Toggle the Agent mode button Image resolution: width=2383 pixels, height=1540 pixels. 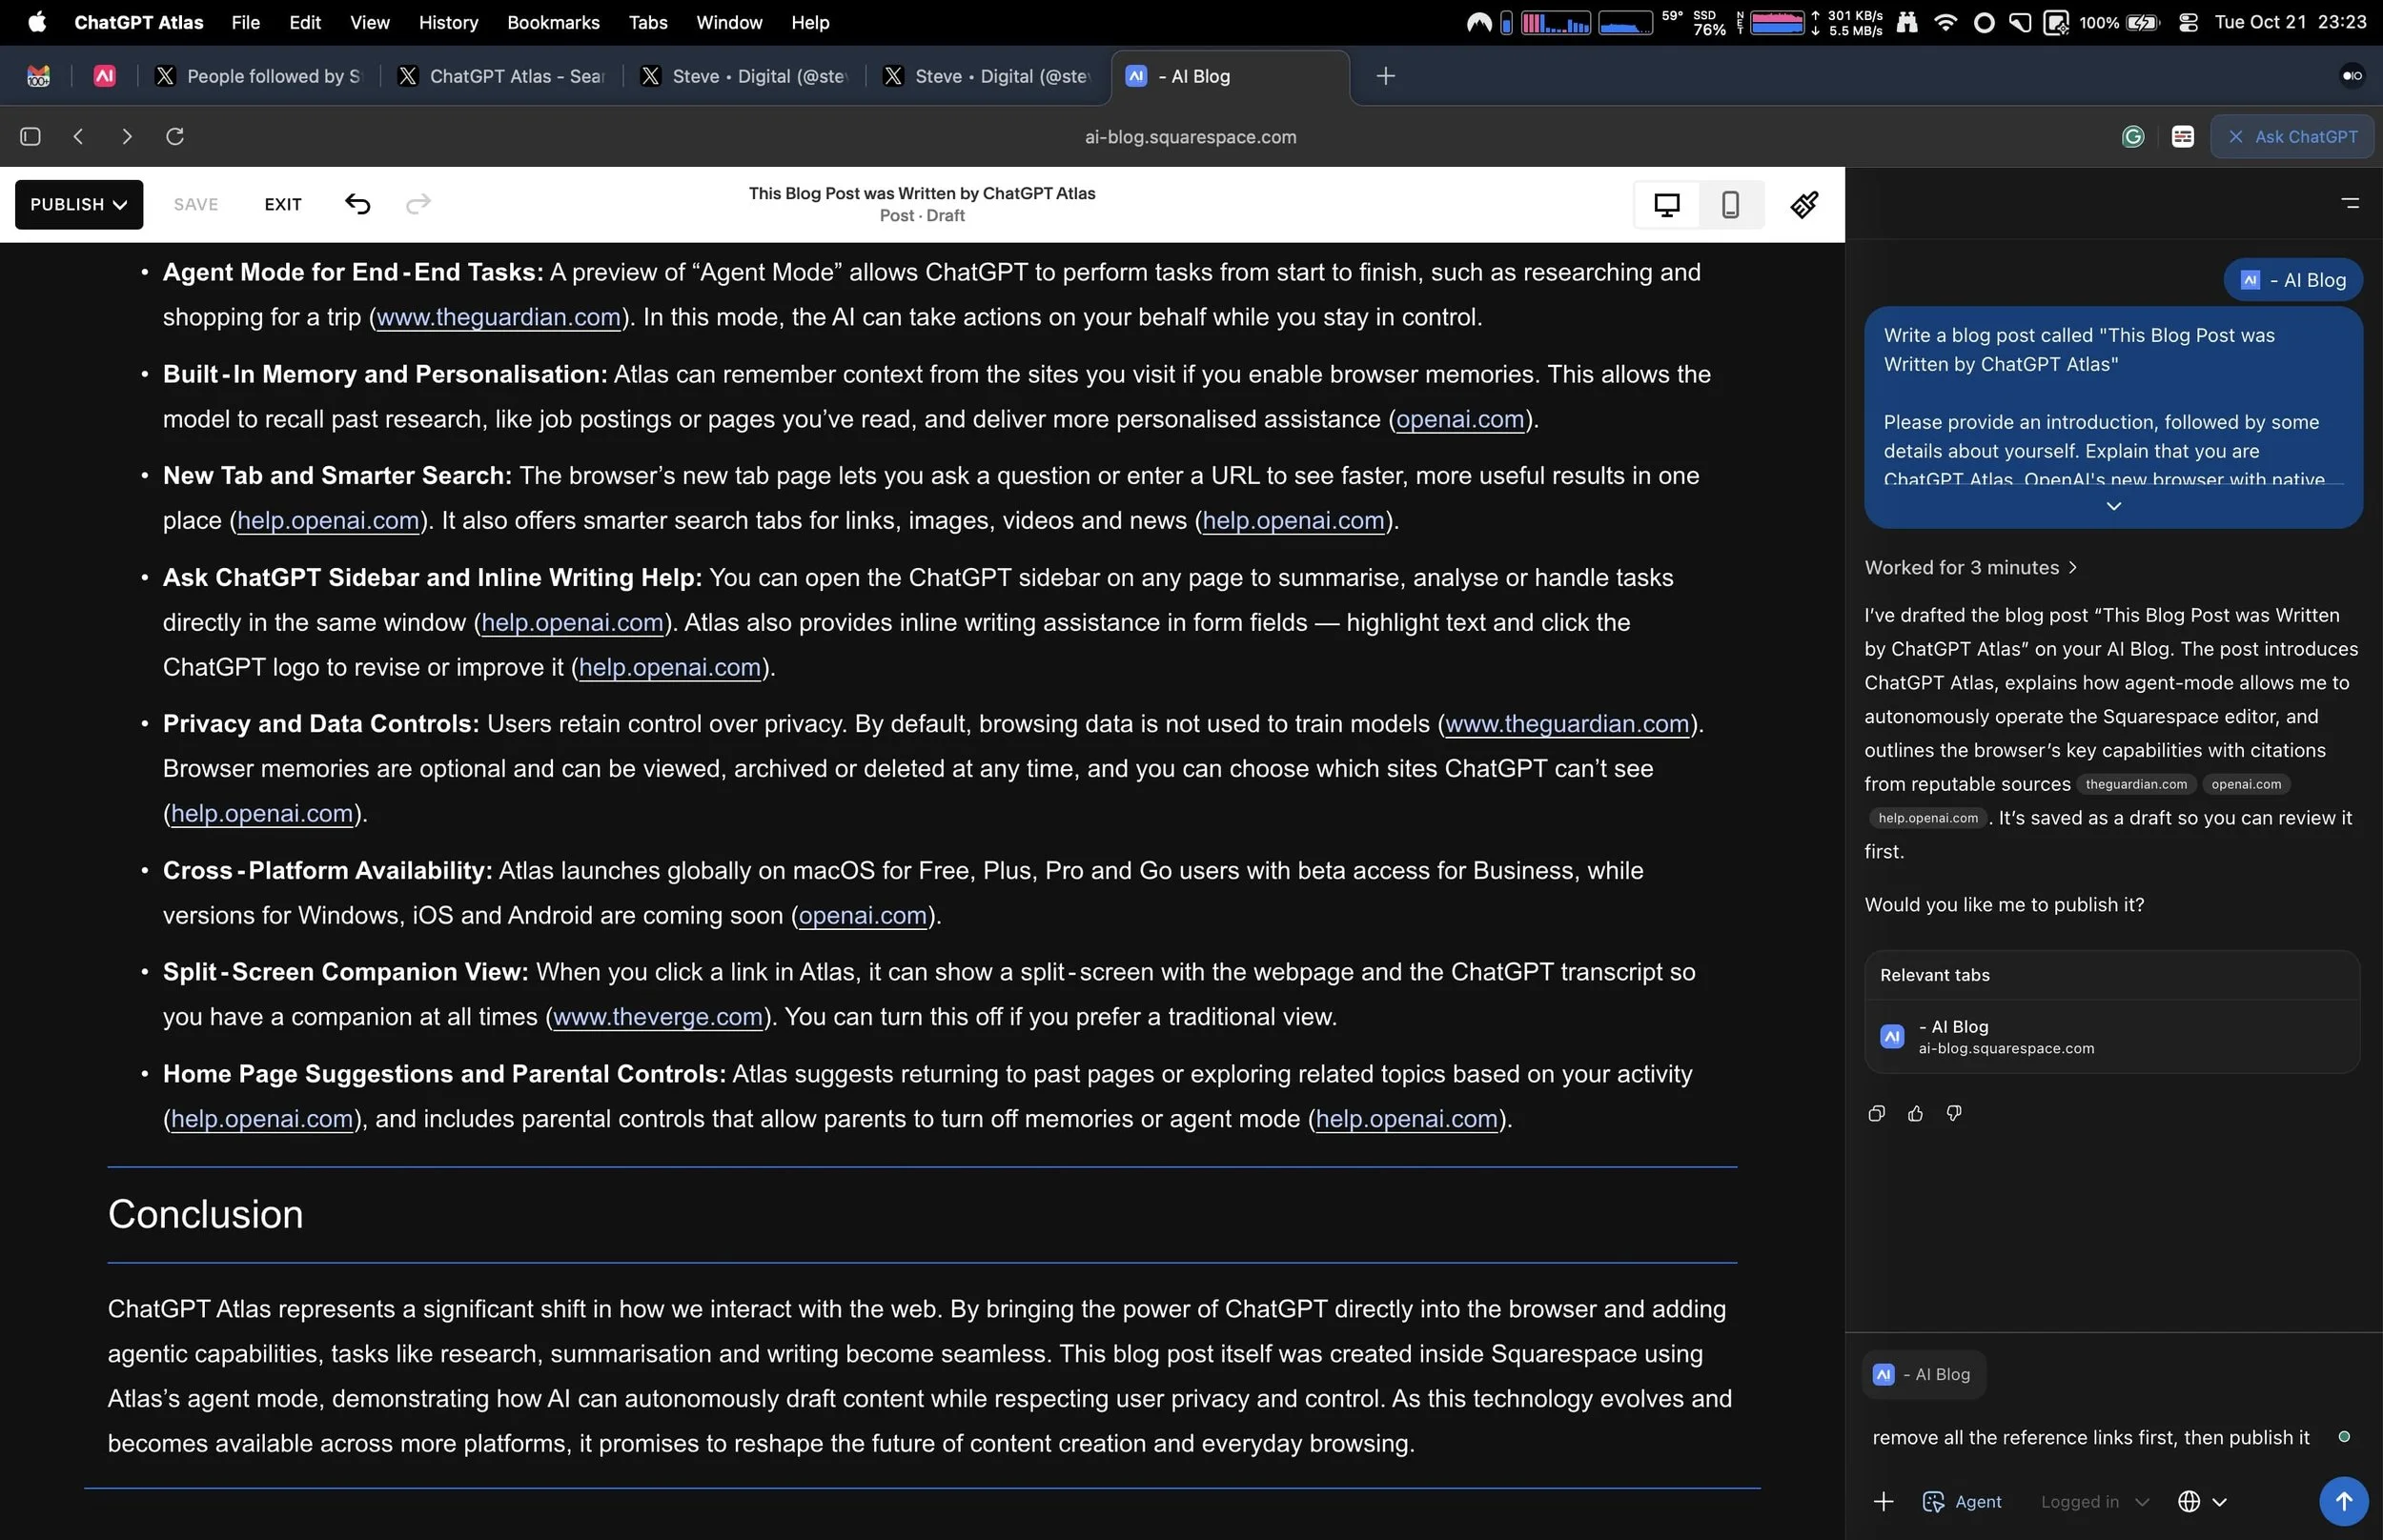(x=1962, y=1501)
